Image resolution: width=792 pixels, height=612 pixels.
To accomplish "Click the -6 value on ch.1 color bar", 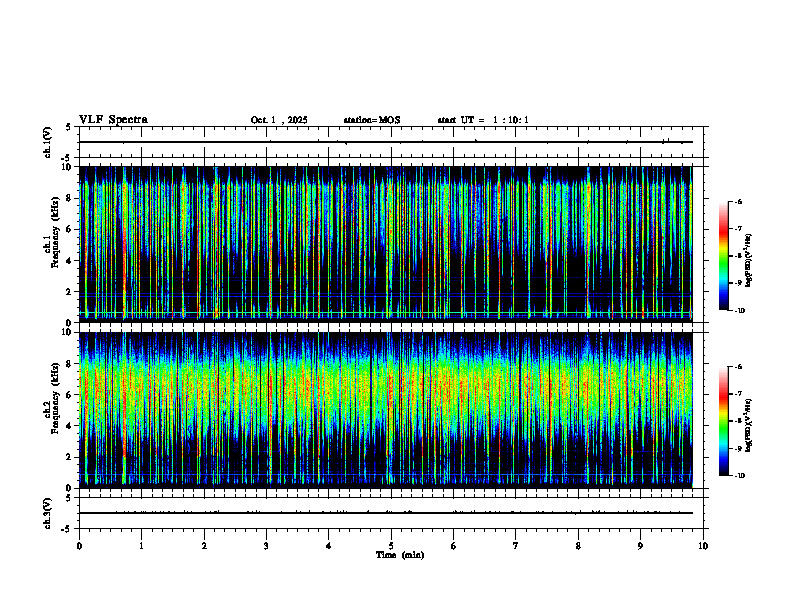I will (x=739, y=201).
